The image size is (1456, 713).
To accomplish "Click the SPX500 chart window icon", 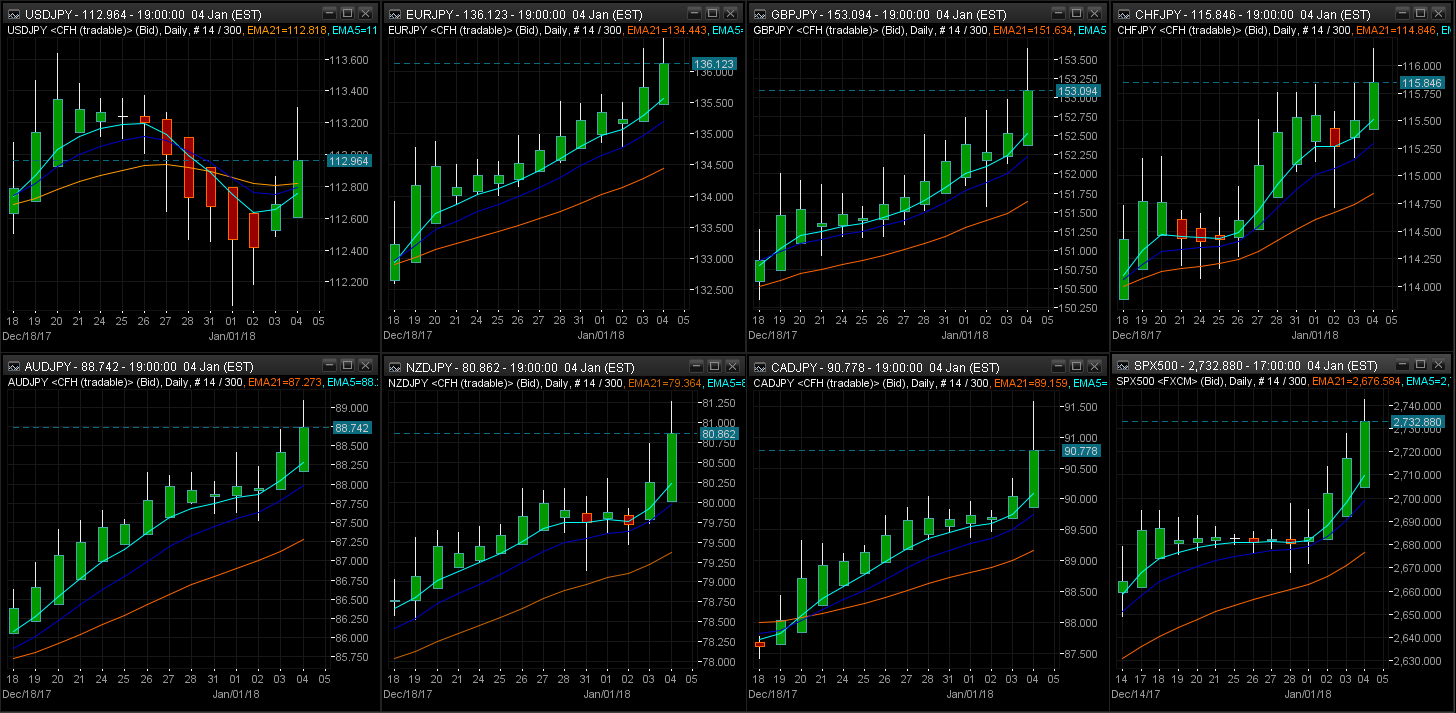I will 1124,367.
